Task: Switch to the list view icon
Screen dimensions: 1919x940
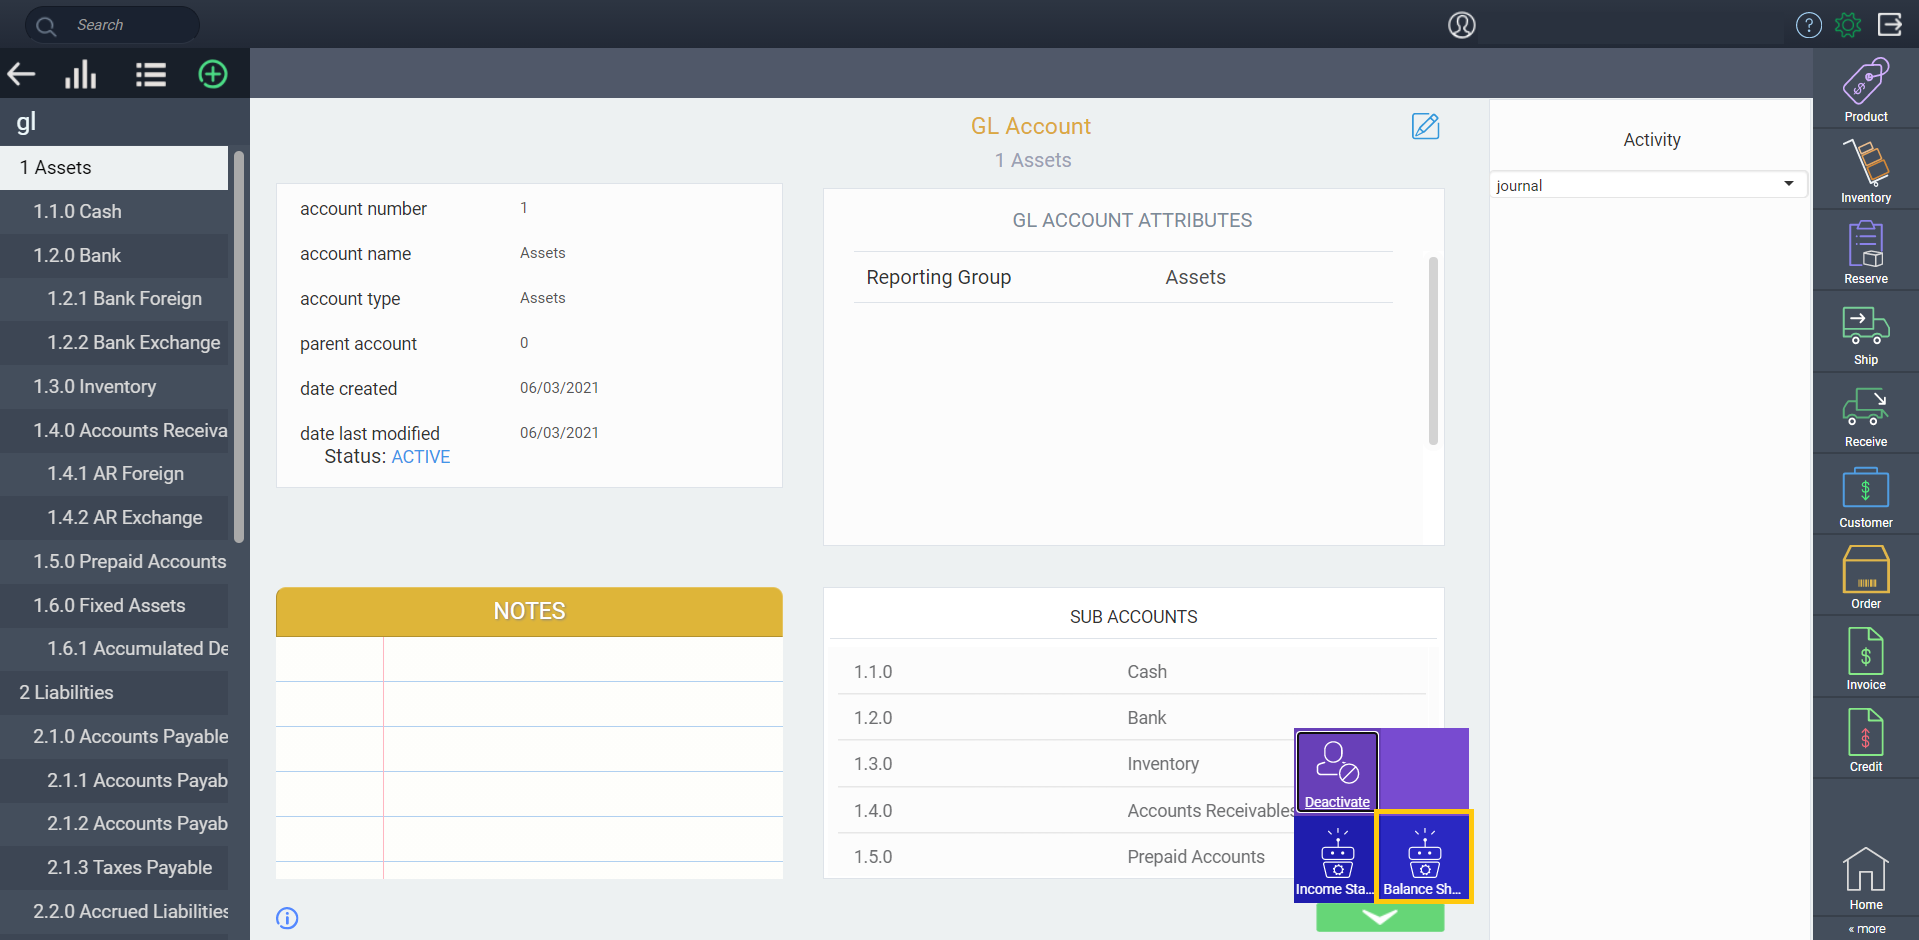Action: point(151,74)
